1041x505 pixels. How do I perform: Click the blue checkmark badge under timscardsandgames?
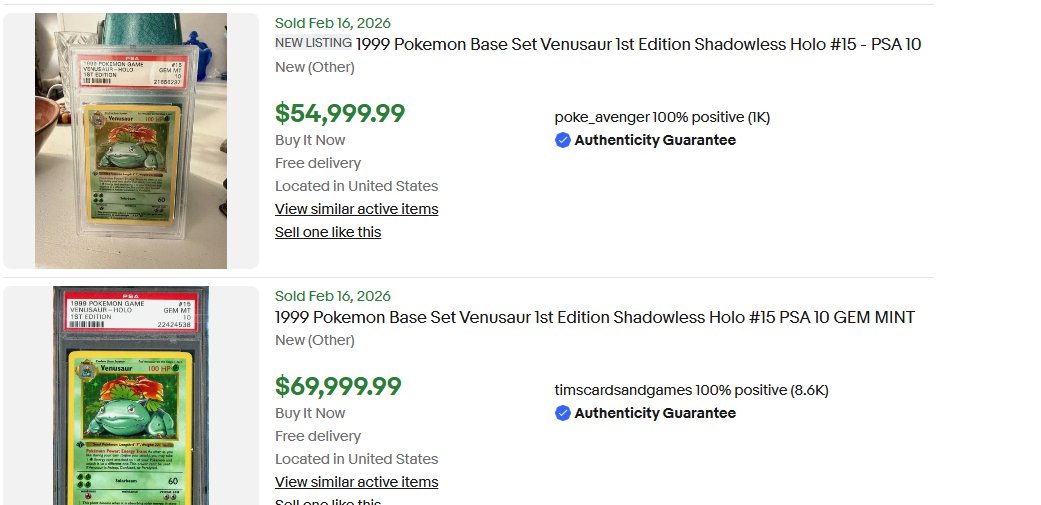[x=563, y=414]
